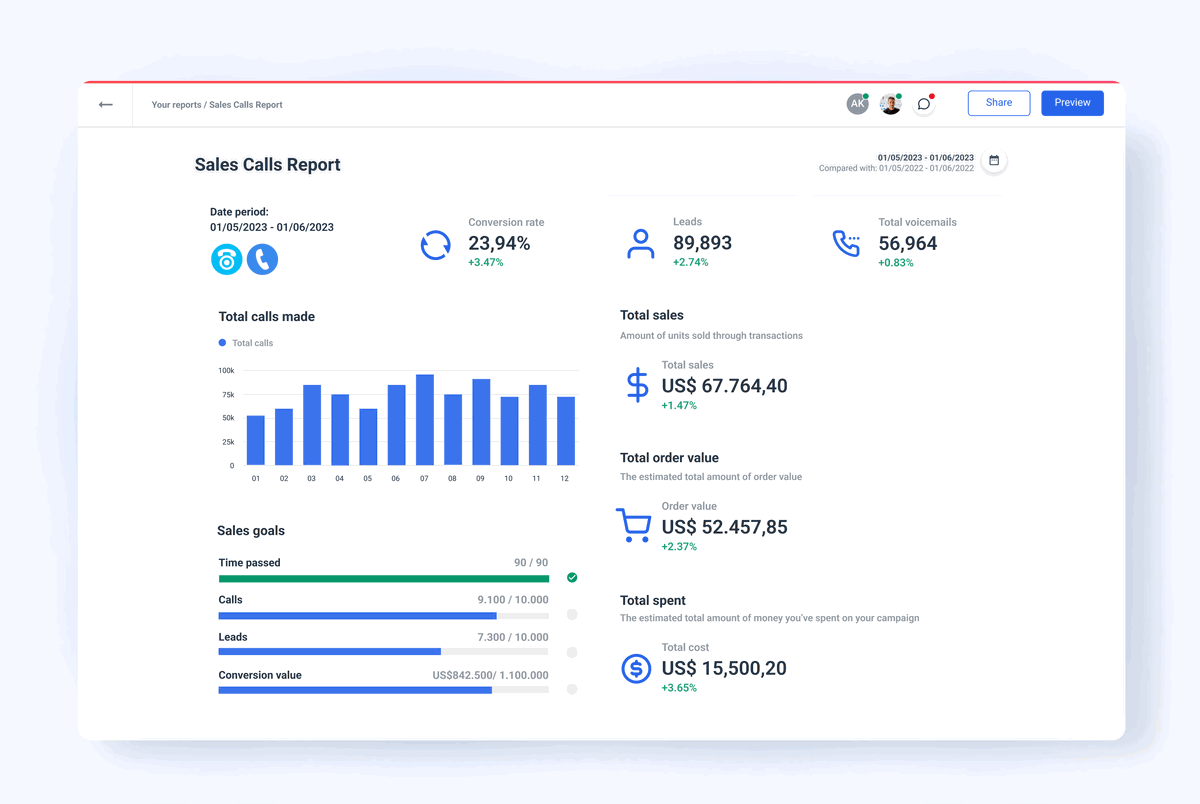The width and height of the screenshot is (1200, 804).
Task: Open the comments chat bubble with notification
Action: [x=923, y=104]
